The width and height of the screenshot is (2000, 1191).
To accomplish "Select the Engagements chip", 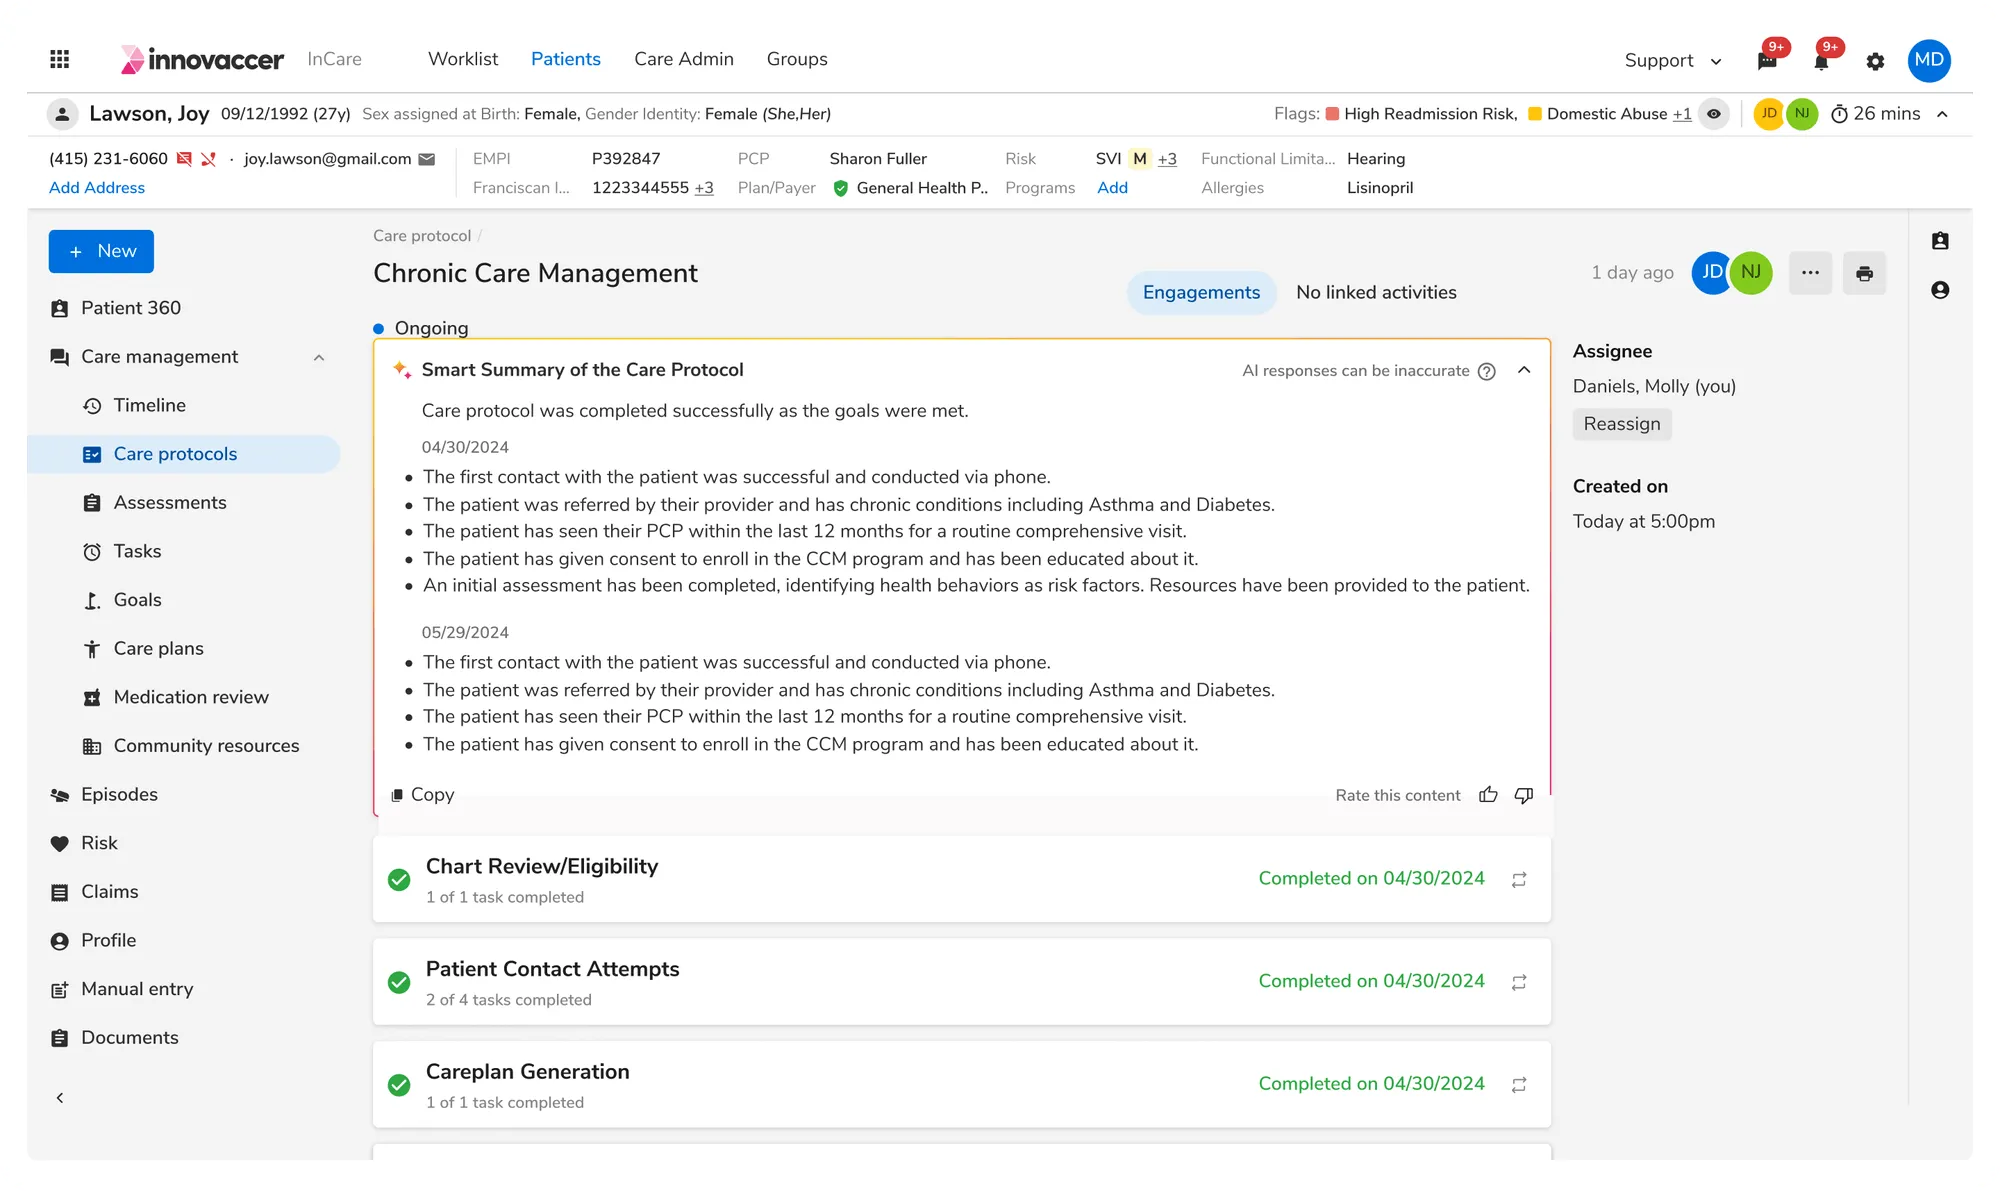I will [1201, 292].
